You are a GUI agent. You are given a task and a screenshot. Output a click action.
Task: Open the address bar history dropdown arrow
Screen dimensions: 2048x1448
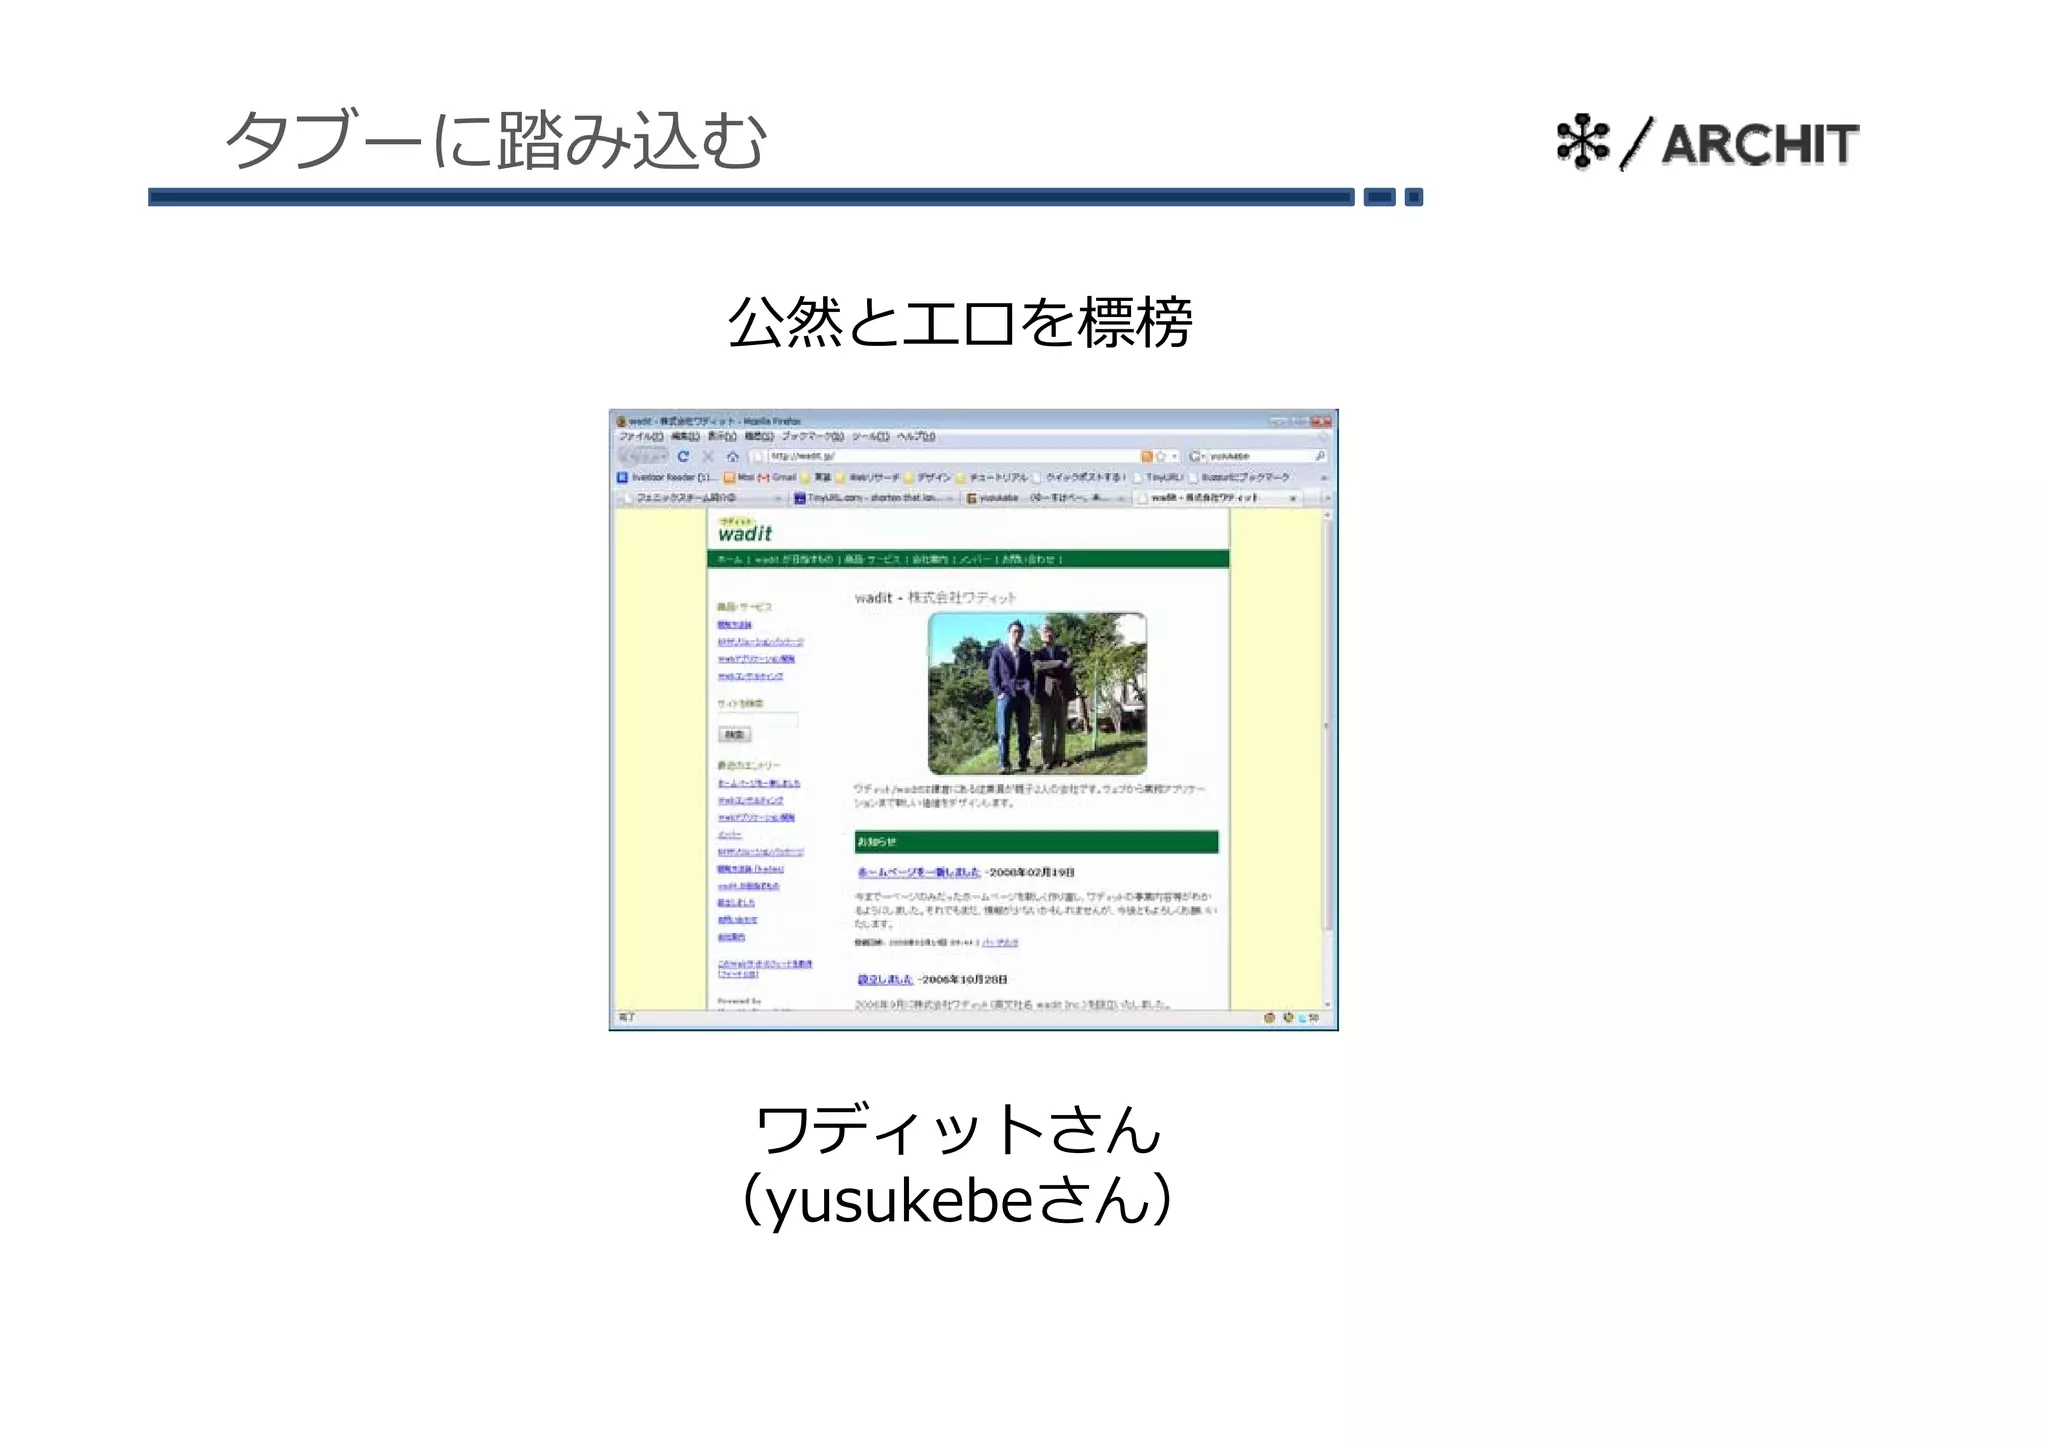click(x=1174, y=456)
